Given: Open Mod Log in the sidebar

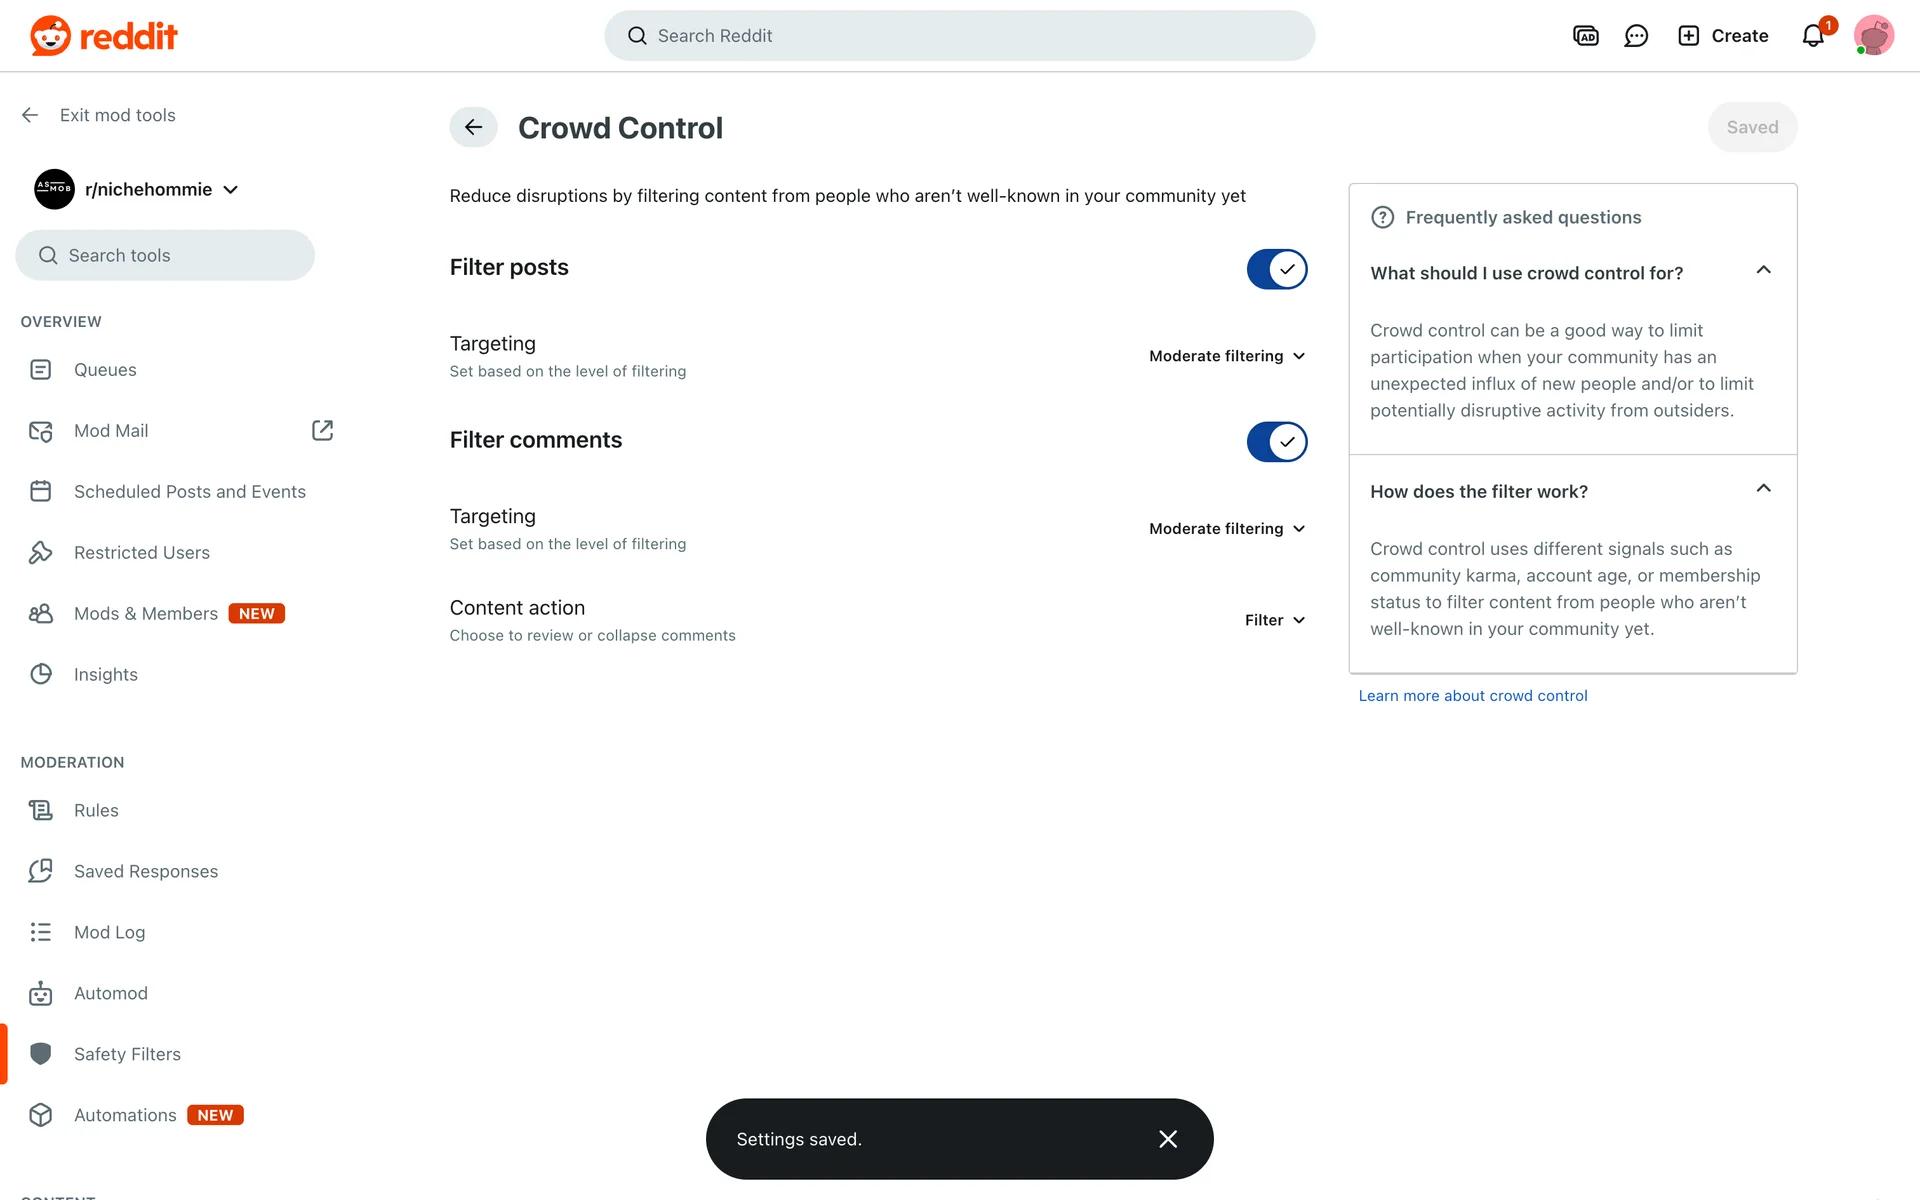Looking at the screenshot, I should (109, 932).
